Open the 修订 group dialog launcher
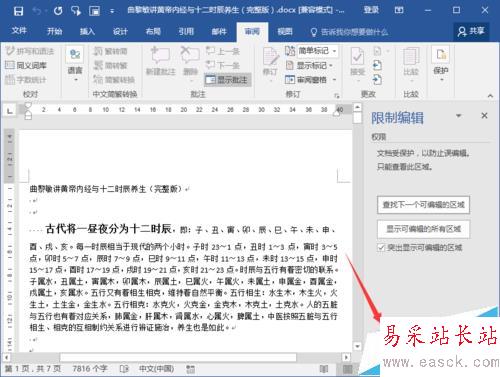The width and height of the screenshot is (500, 377). (337, 96)
